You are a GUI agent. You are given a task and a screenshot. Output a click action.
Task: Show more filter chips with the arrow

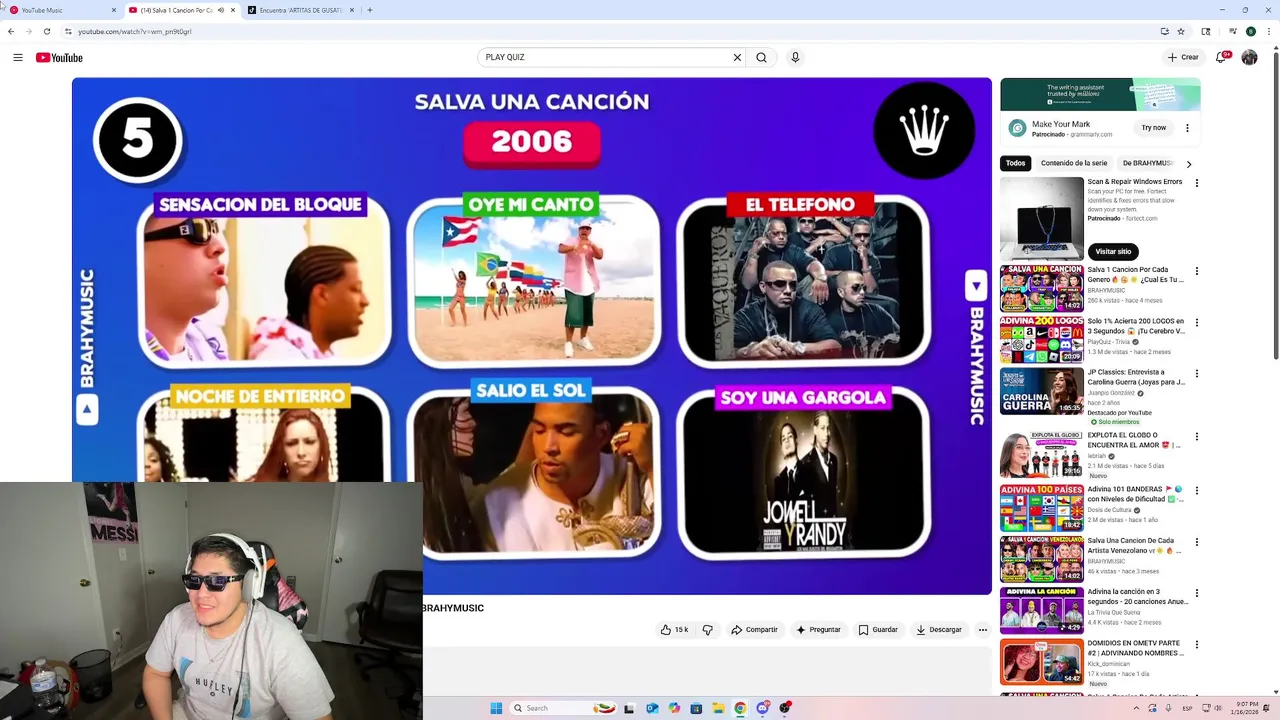click(x=1189, y=163)
